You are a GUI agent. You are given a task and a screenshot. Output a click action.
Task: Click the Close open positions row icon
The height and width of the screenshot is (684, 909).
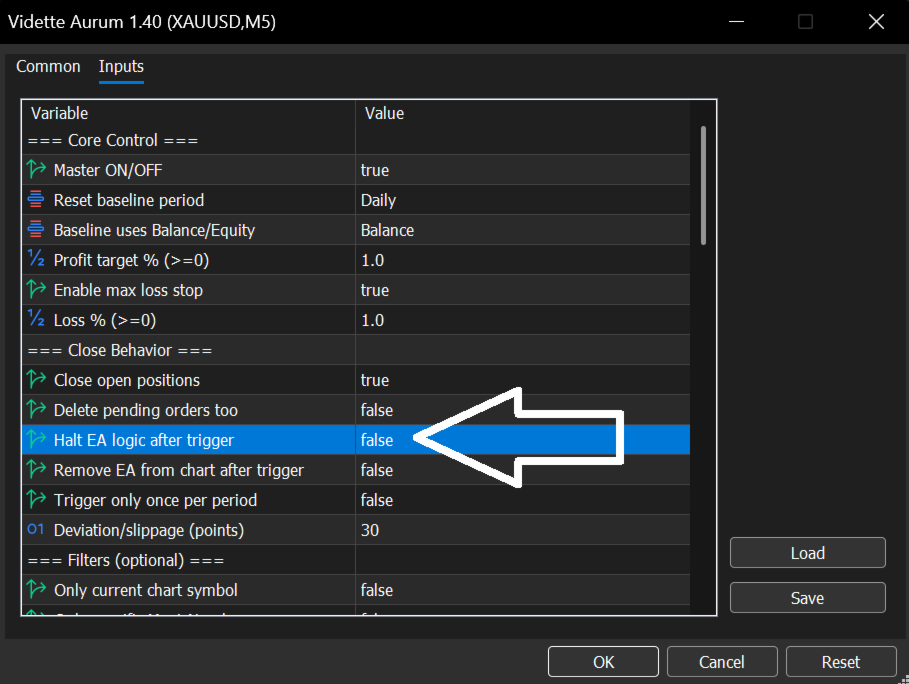click(36, 380)
